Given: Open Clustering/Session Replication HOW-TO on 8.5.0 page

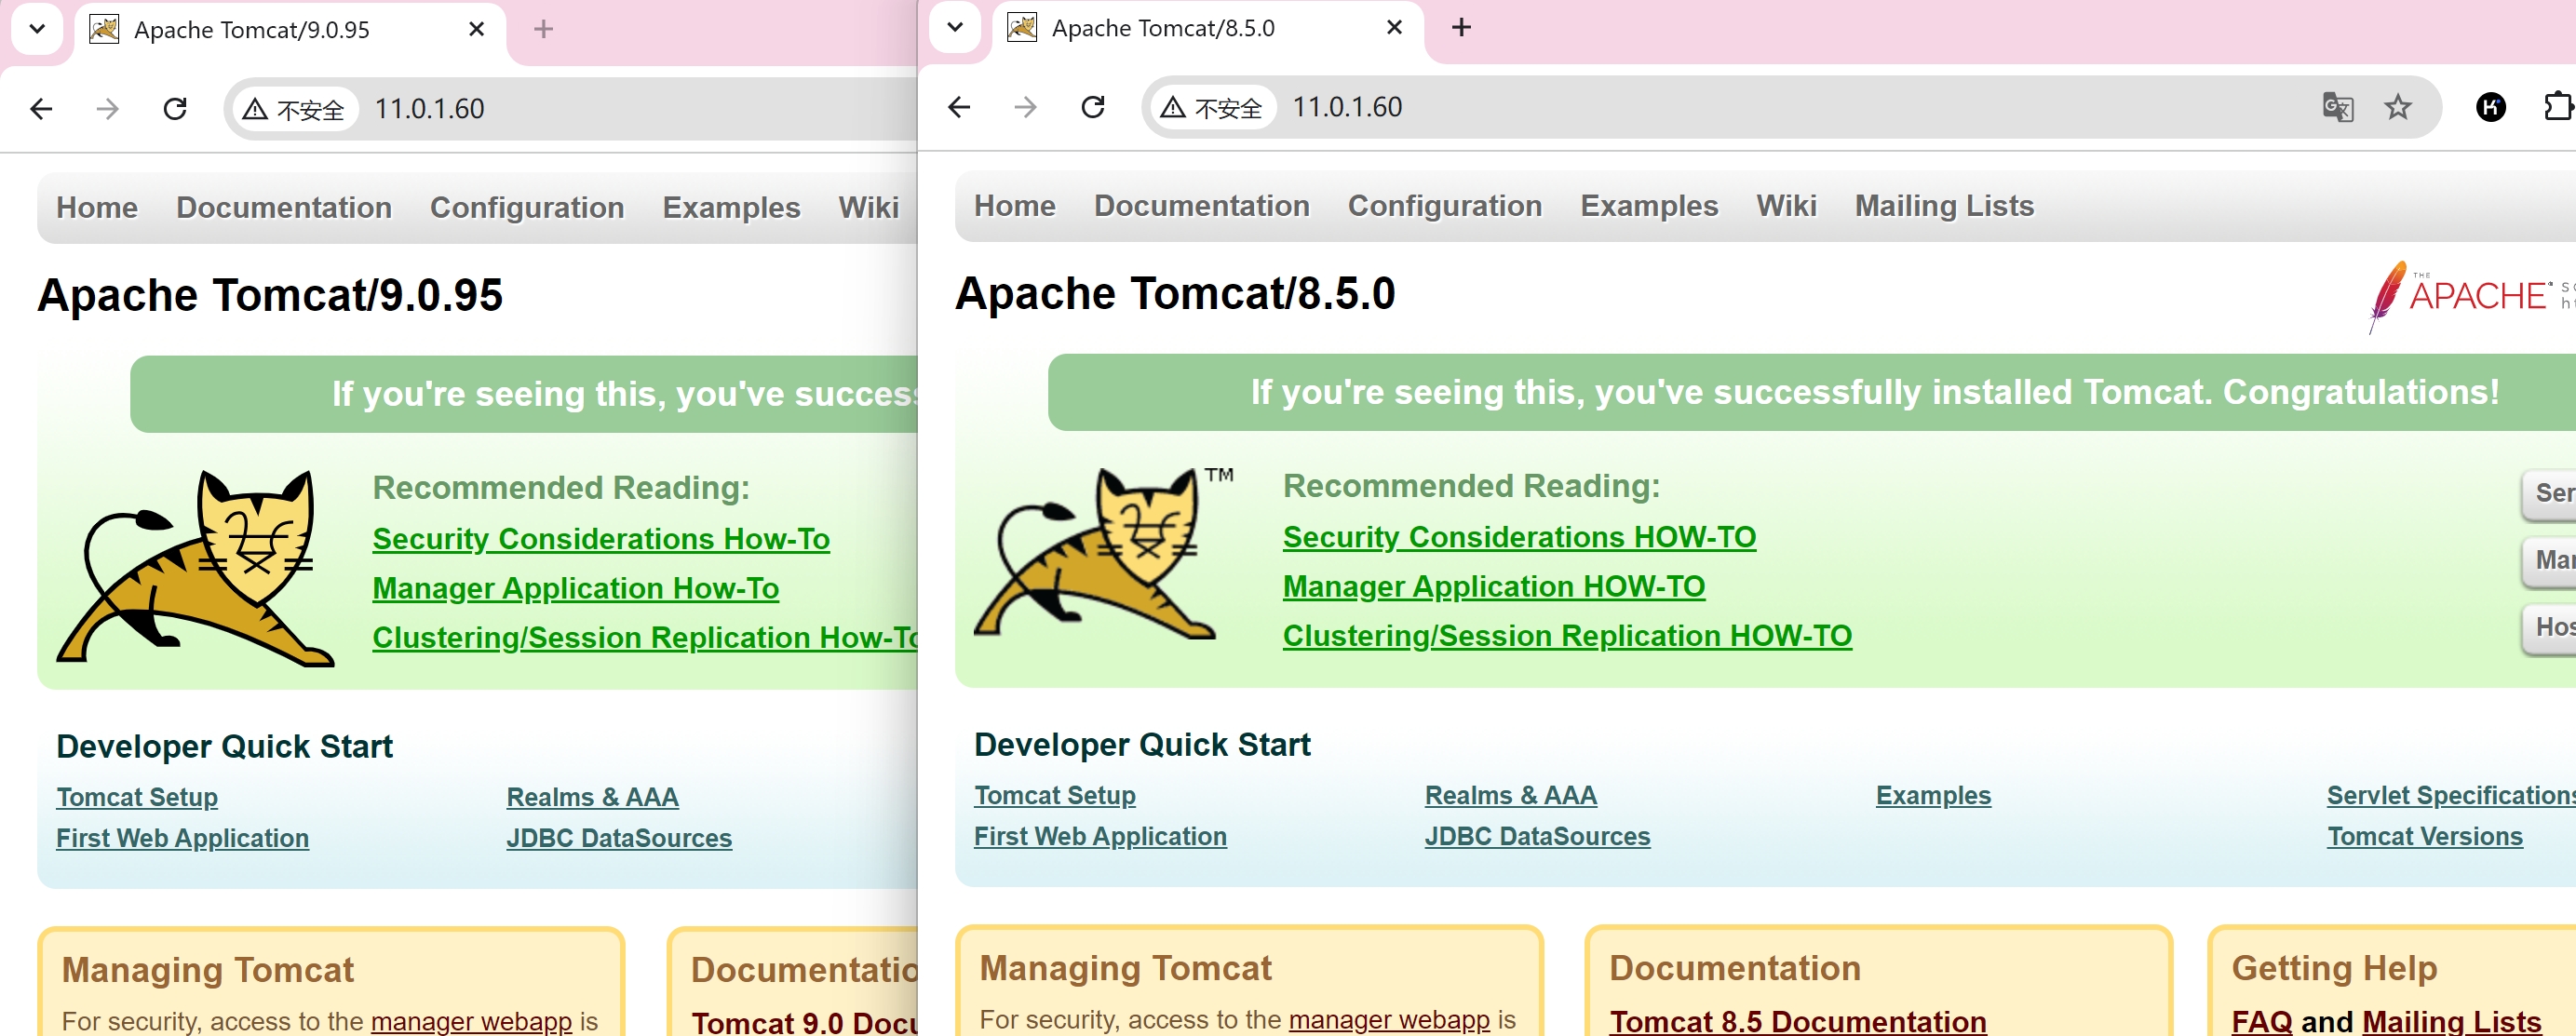Looking at the screenshot, I should (1567, 635).
